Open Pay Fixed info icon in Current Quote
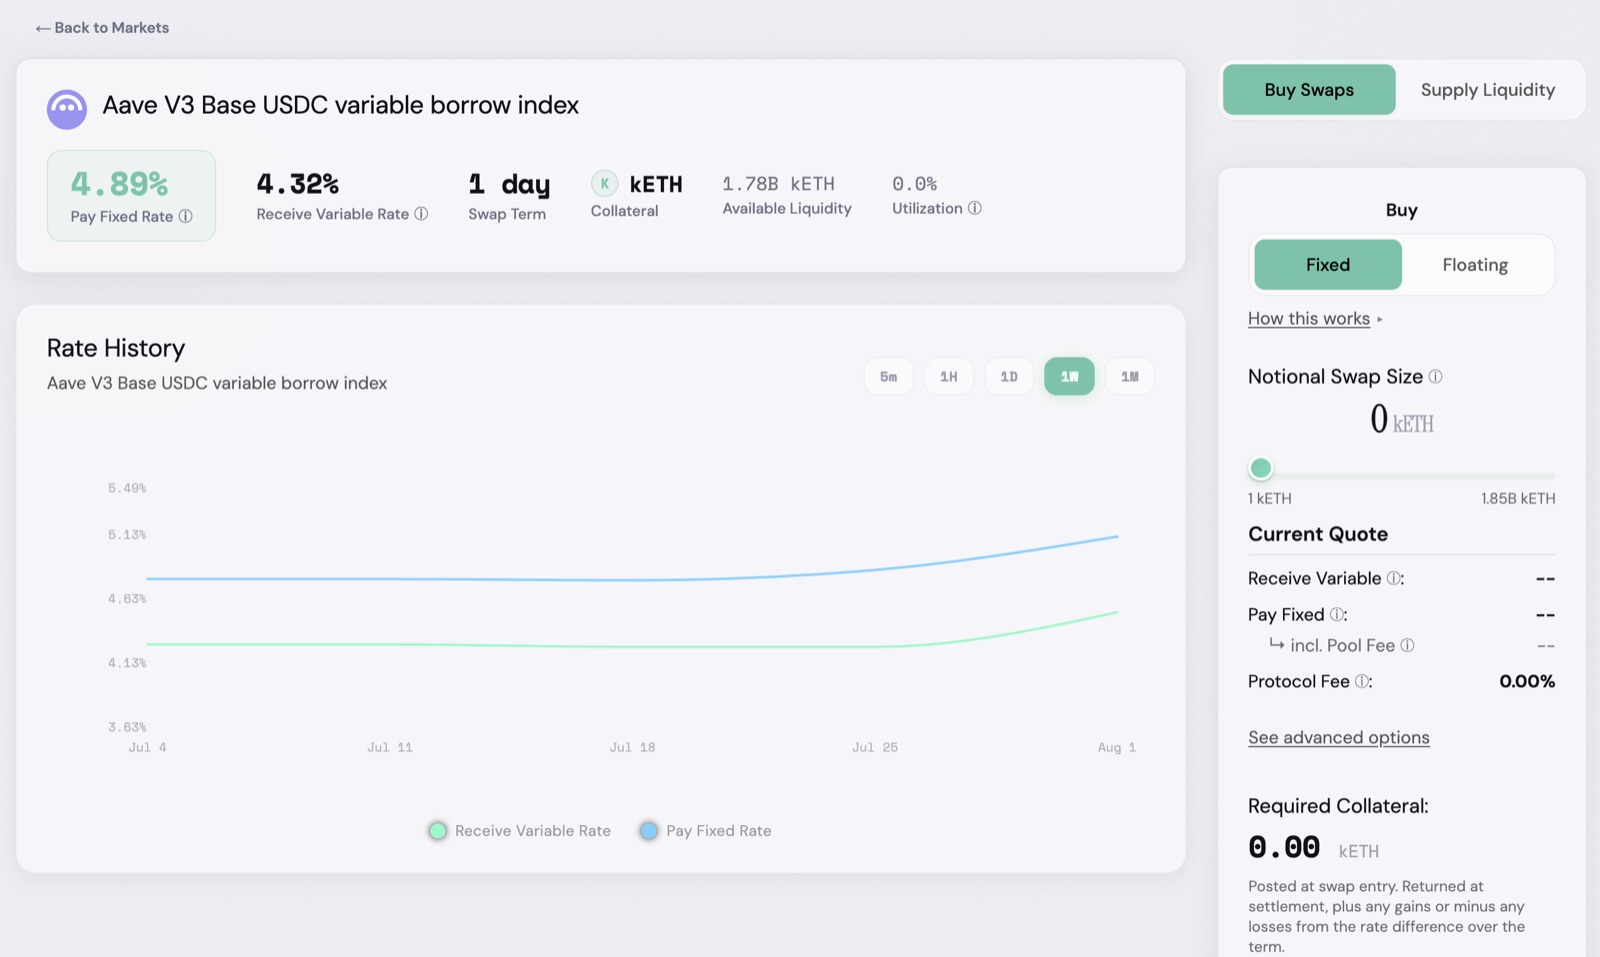 [x=1337, y=614]
